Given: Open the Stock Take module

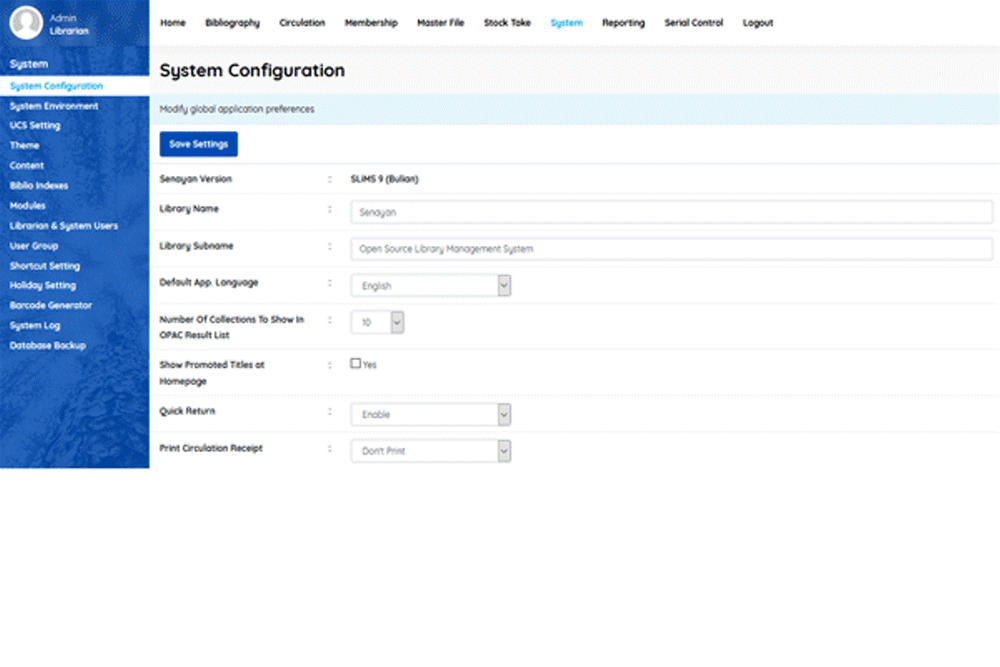Looking at the screenshot, I should pyautogui.click(x=507, y=22).
